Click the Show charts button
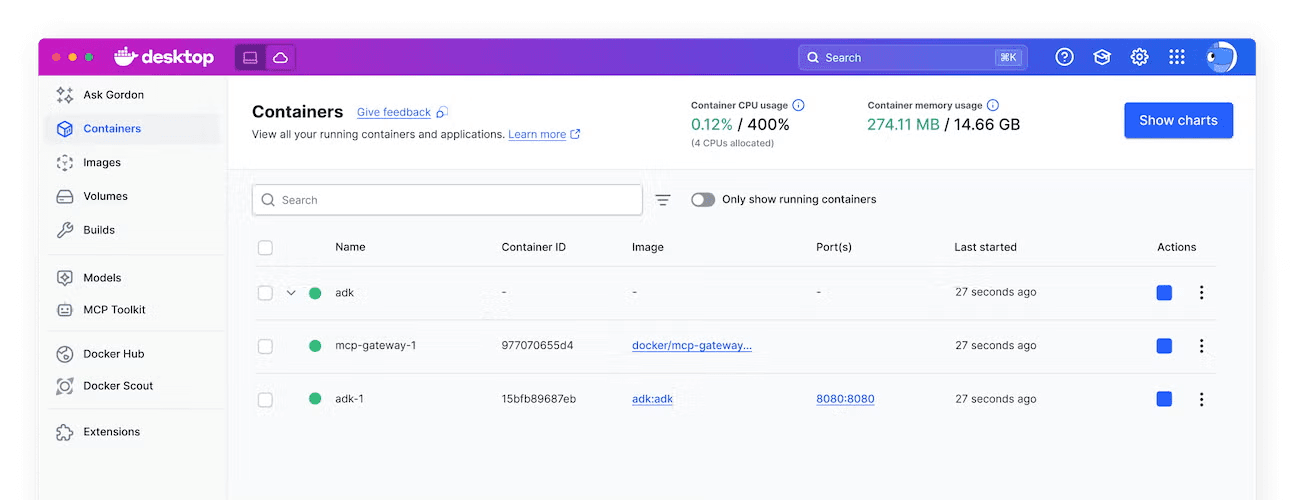 [1178, 120]
